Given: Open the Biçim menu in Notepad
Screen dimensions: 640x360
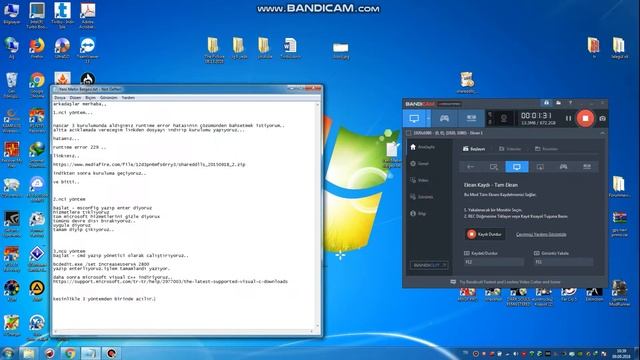Looking at the screenshot, I should pyautogui.click(x=90, y=98).
